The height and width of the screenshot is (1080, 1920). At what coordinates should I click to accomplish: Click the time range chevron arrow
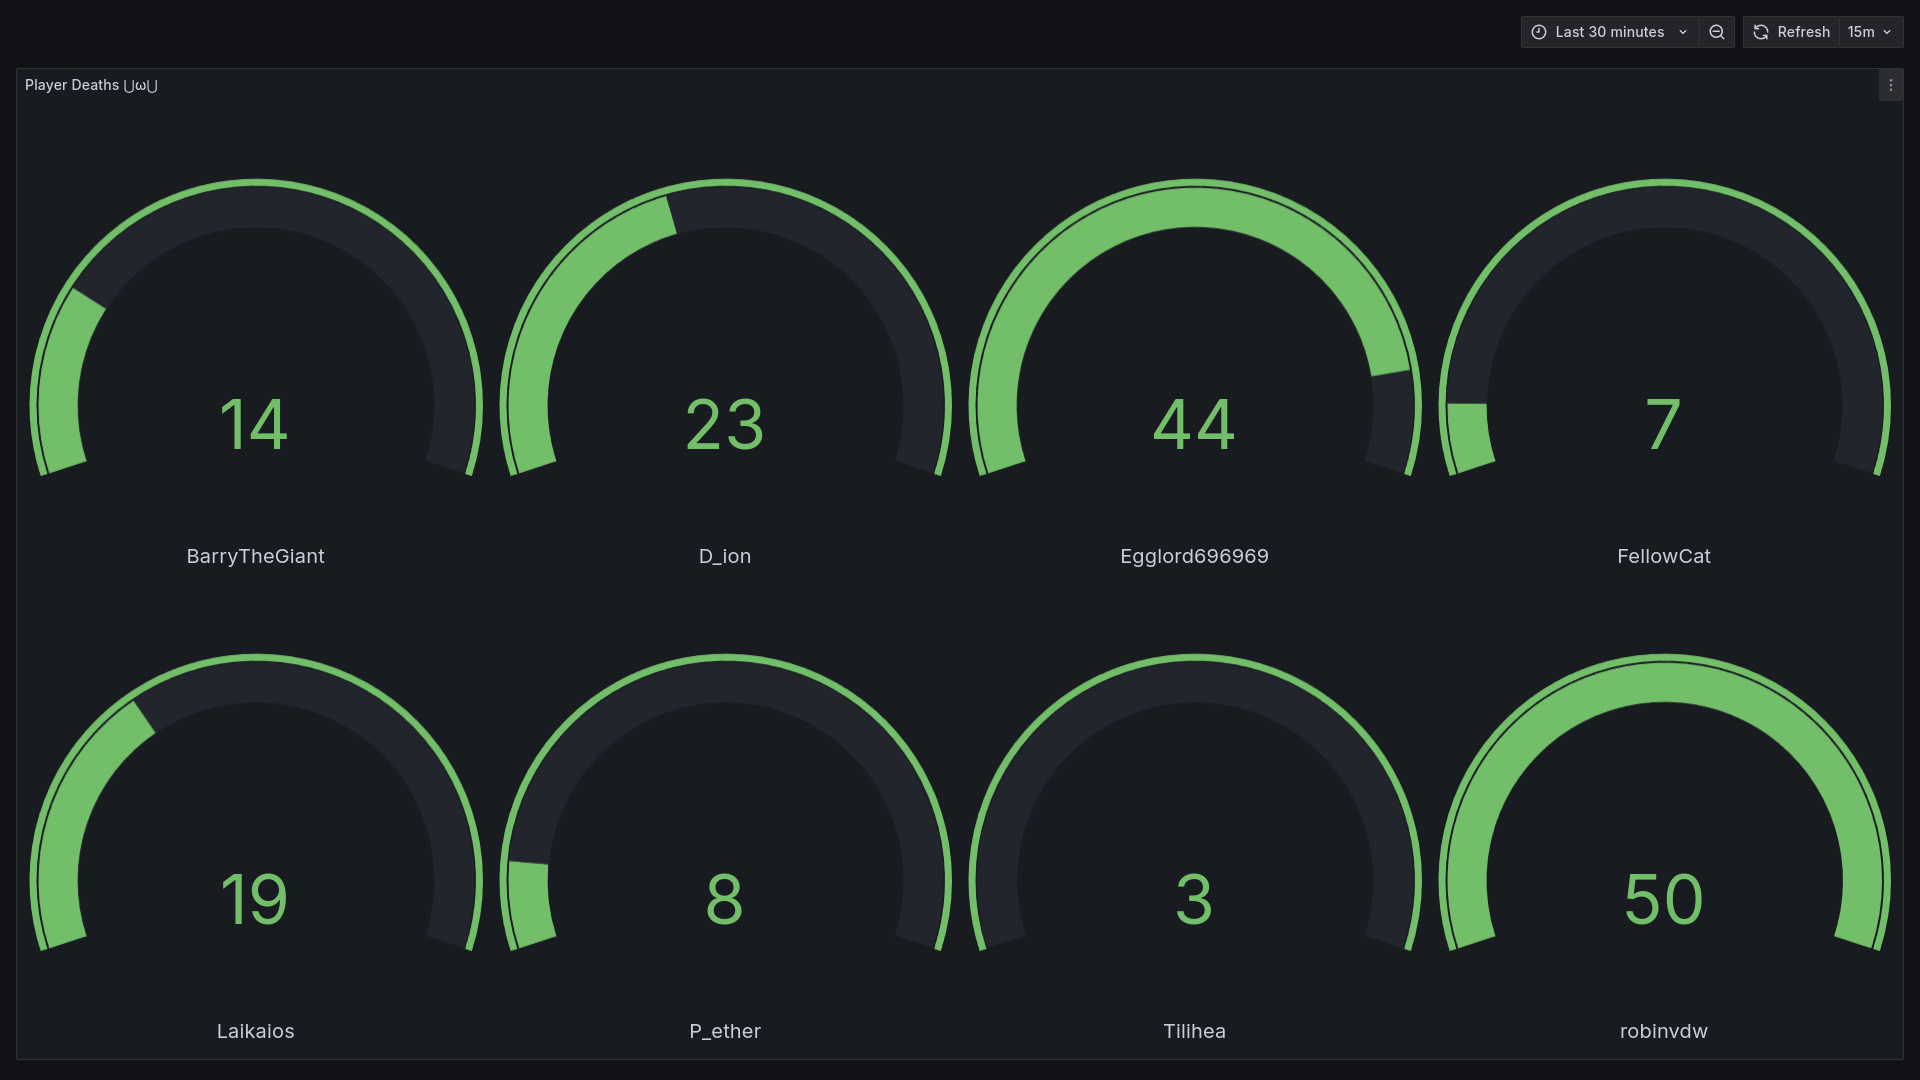pos(1683,32)
